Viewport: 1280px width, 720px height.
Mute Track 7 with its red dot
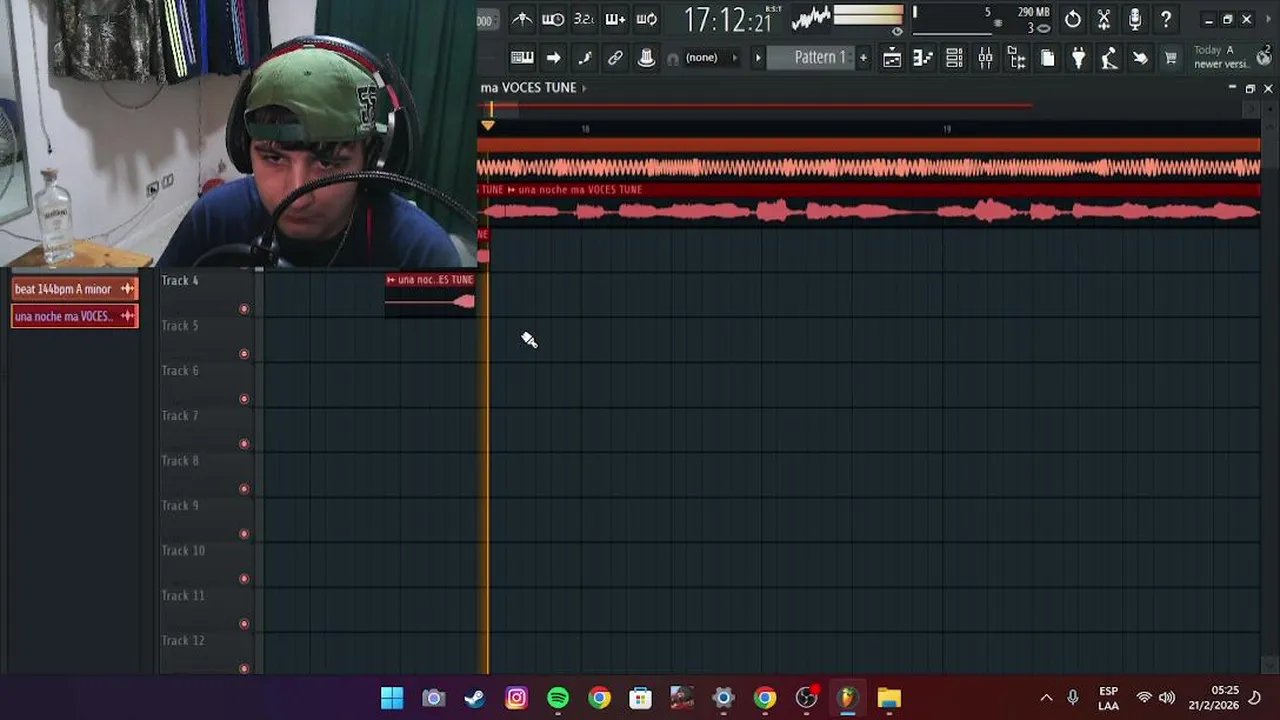point(244,444)
